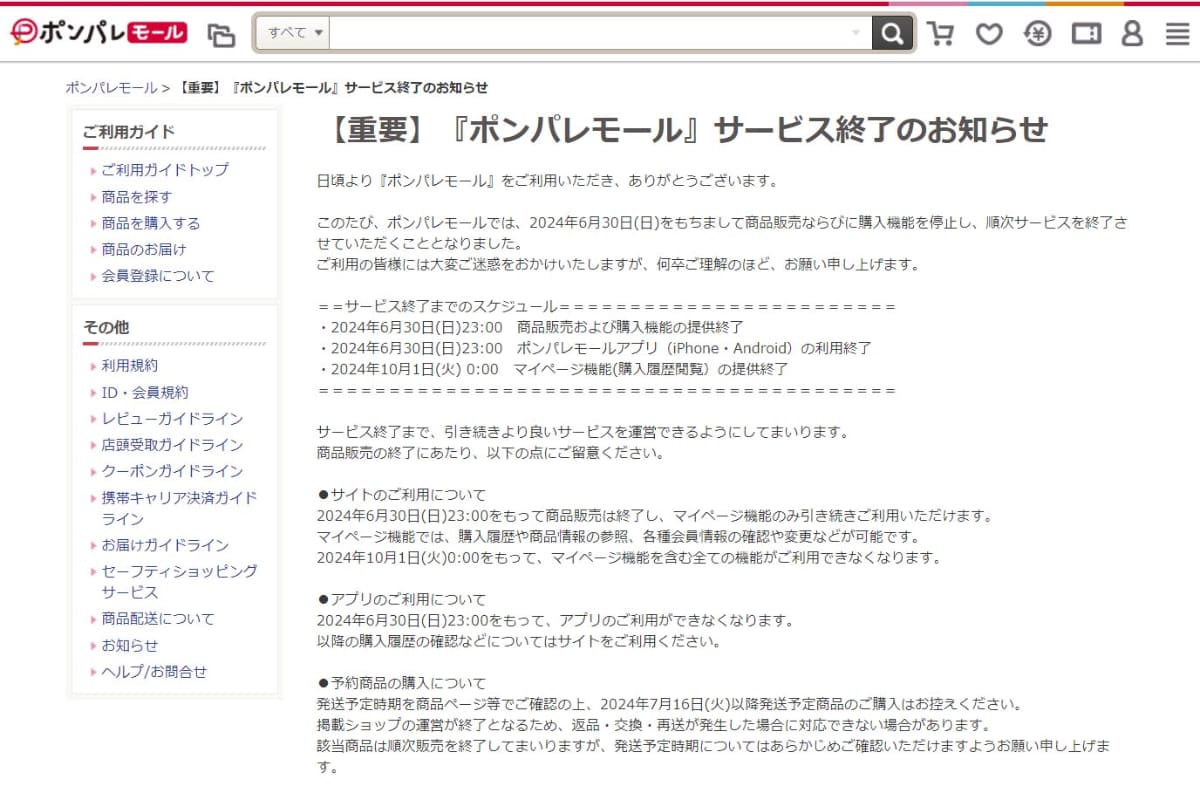
Task: Open お届けガイドライン link
Action: click(165, 545)
